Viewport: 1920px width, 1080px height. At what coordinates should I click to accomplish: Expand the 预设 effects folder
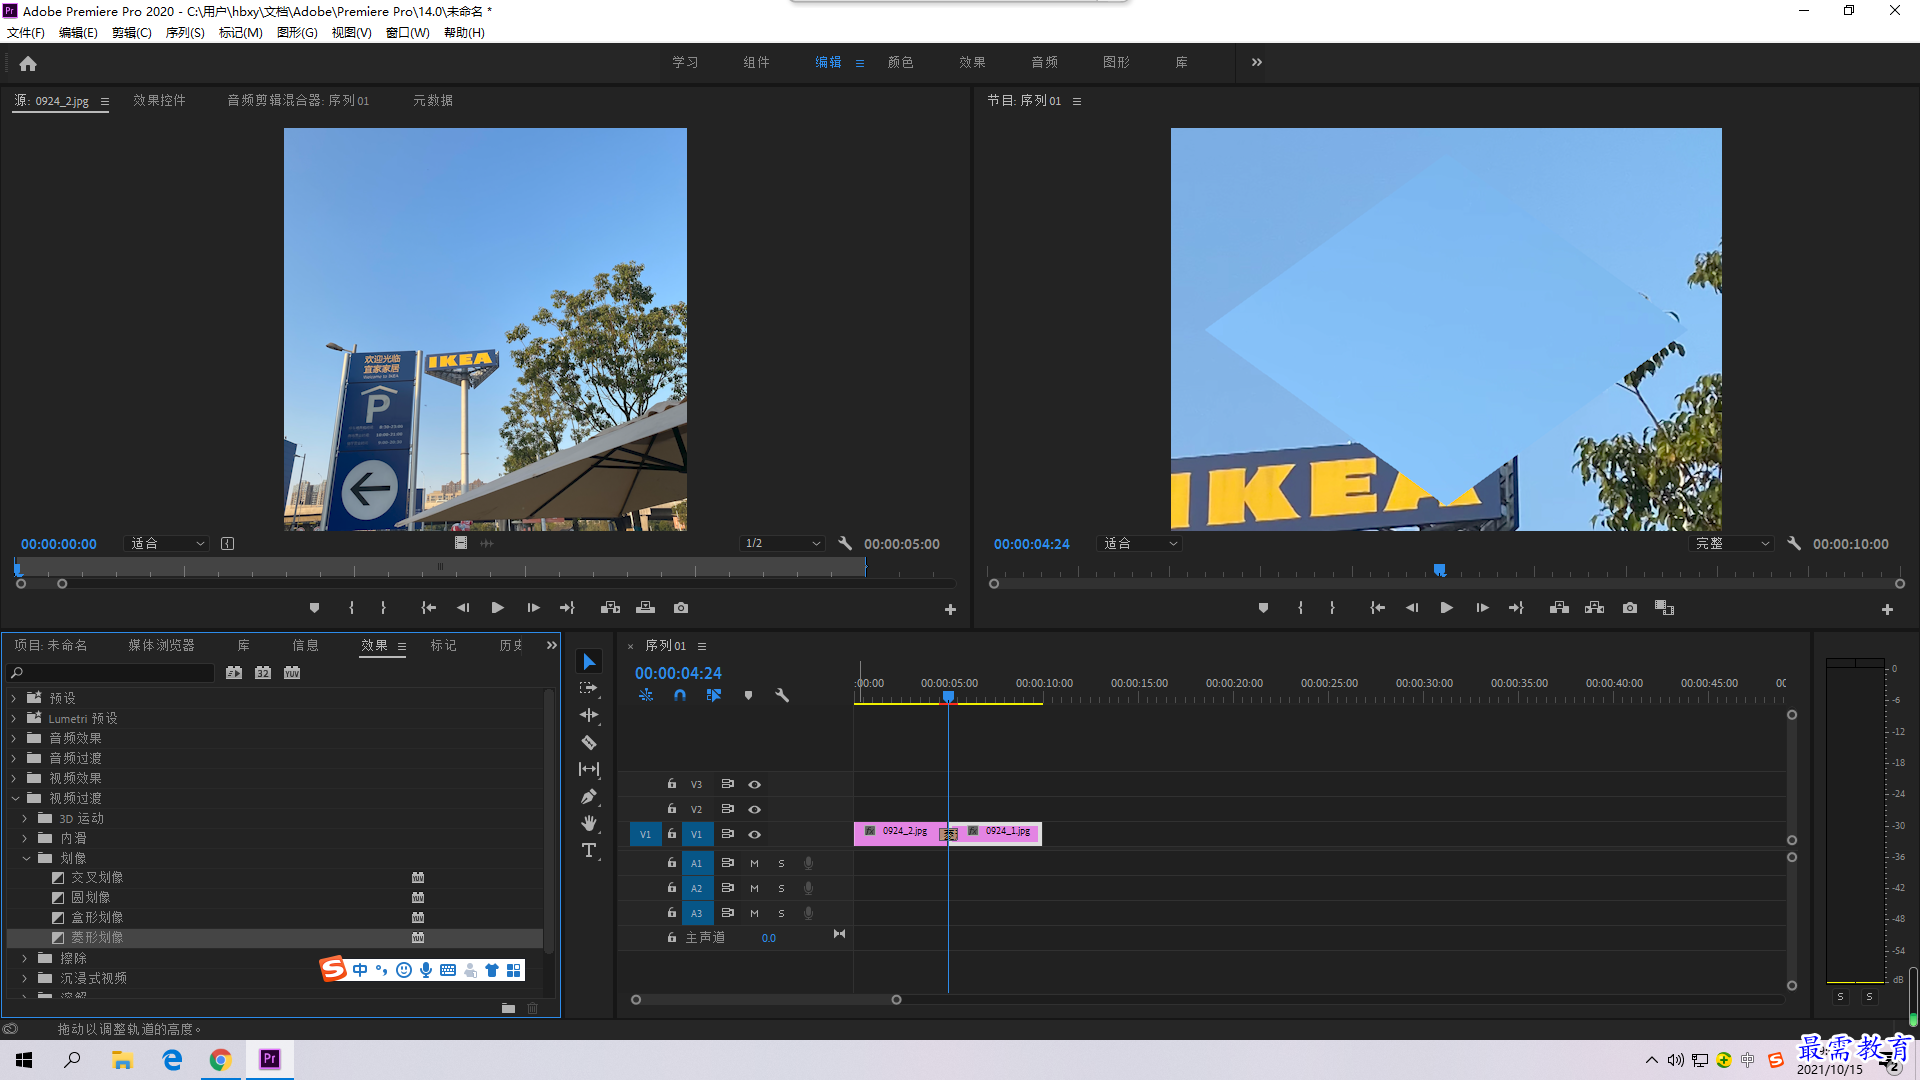14,698
